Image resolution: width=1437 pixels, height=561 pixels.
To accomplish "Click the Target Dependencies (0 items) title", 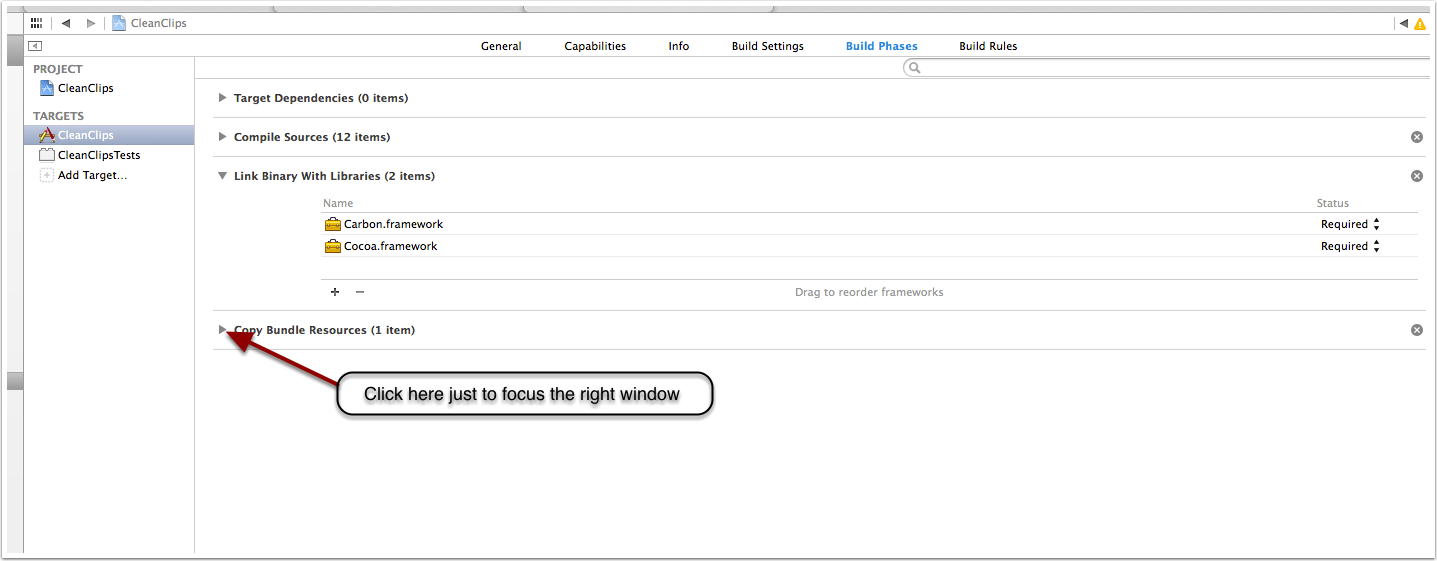I will click(x=321, y=98).
